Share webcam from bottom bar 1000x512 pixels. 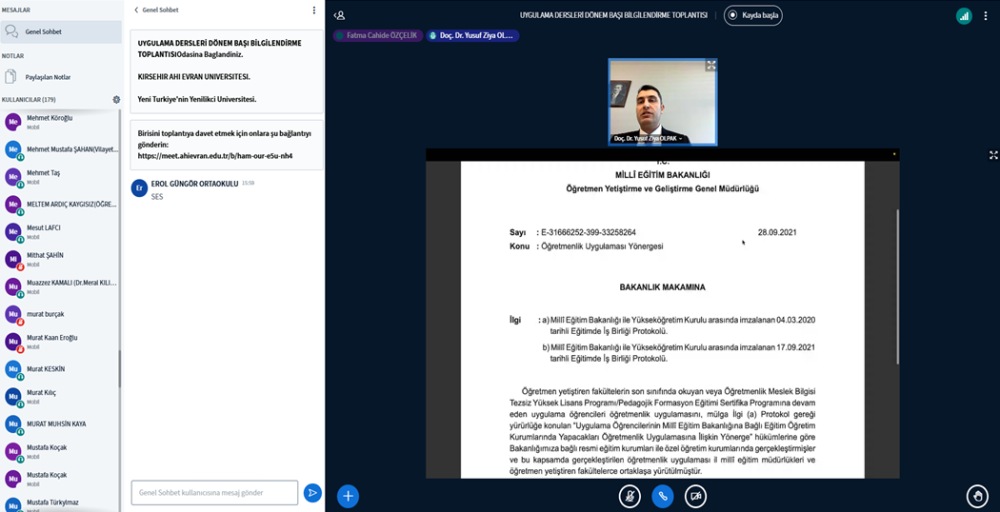(x=696, y=496)
